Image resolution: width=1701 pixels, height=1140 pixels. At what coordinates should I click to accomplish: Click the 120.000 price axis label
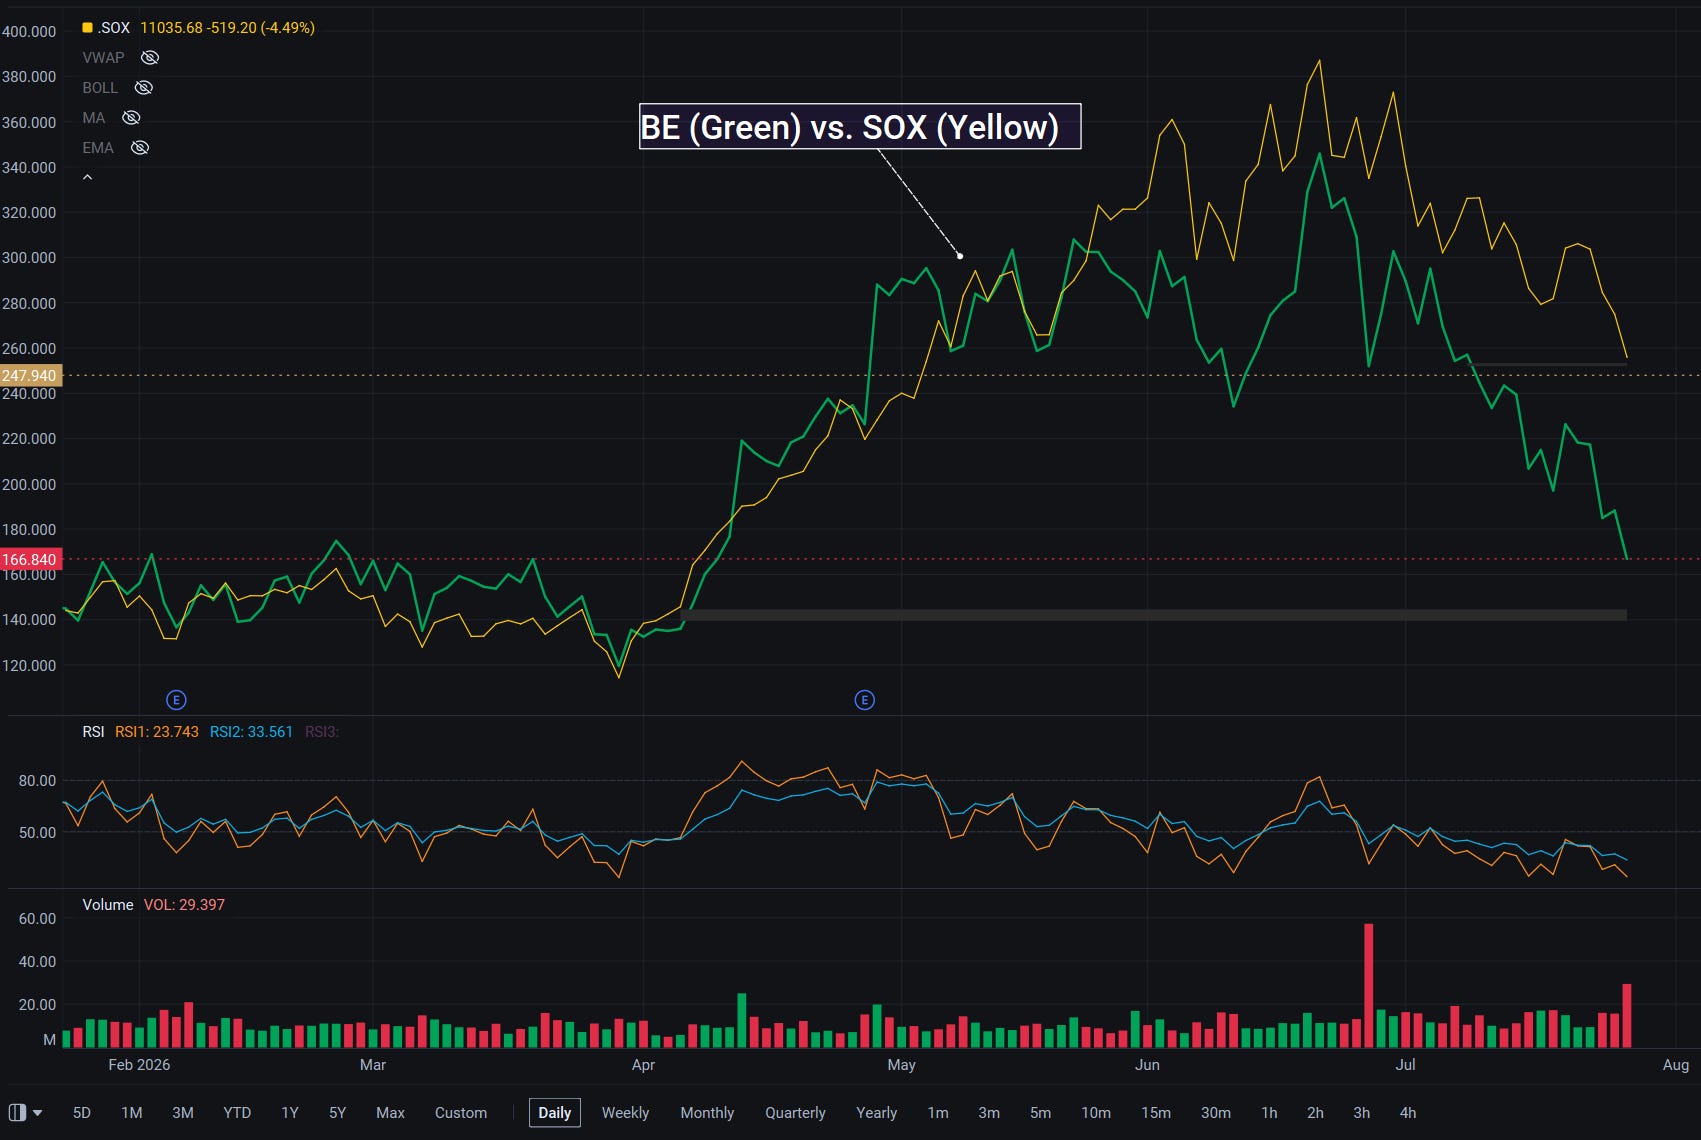tap(29, 666)
